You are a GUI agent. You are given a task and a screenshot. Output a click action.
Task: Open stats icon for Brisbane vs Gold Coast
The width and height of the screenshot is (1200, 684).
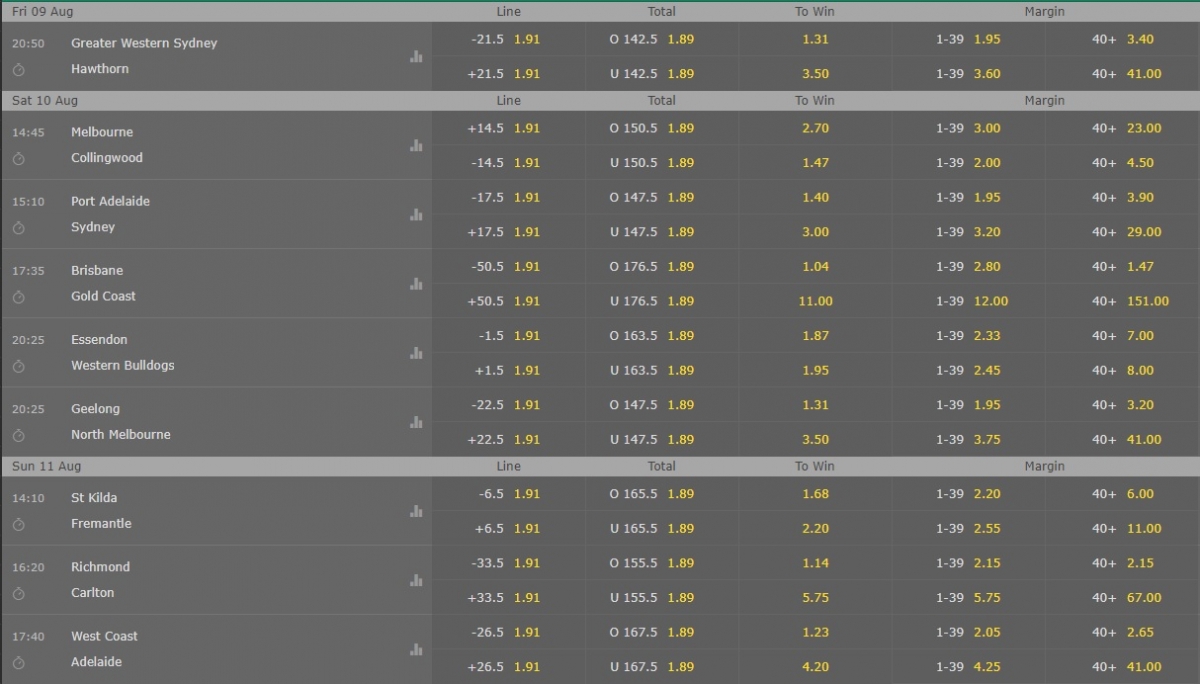416,284
